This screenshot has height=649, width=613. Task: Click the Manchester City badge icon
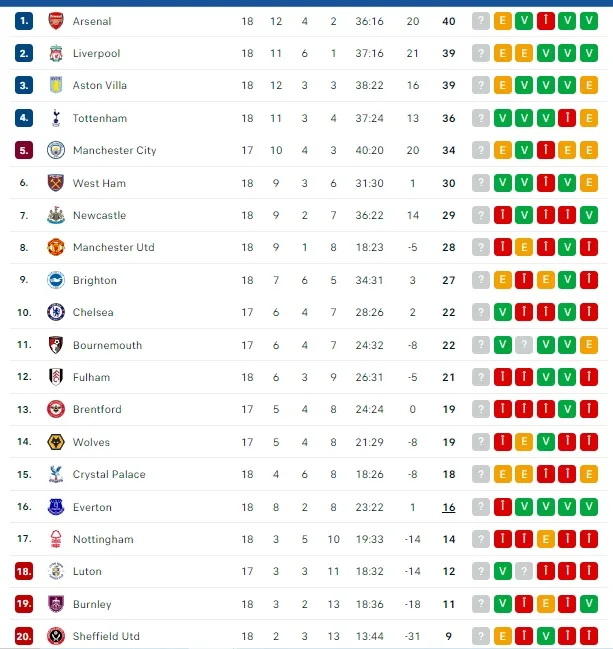(x=55, y=150)
